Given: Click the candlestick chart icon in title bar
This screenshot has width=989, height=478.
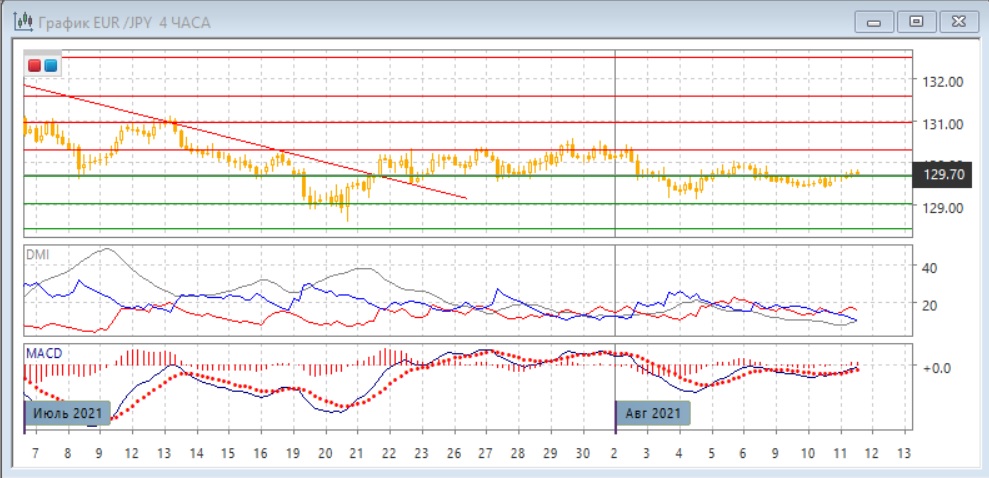Looking at the screenshot, I should coord(19,21).
